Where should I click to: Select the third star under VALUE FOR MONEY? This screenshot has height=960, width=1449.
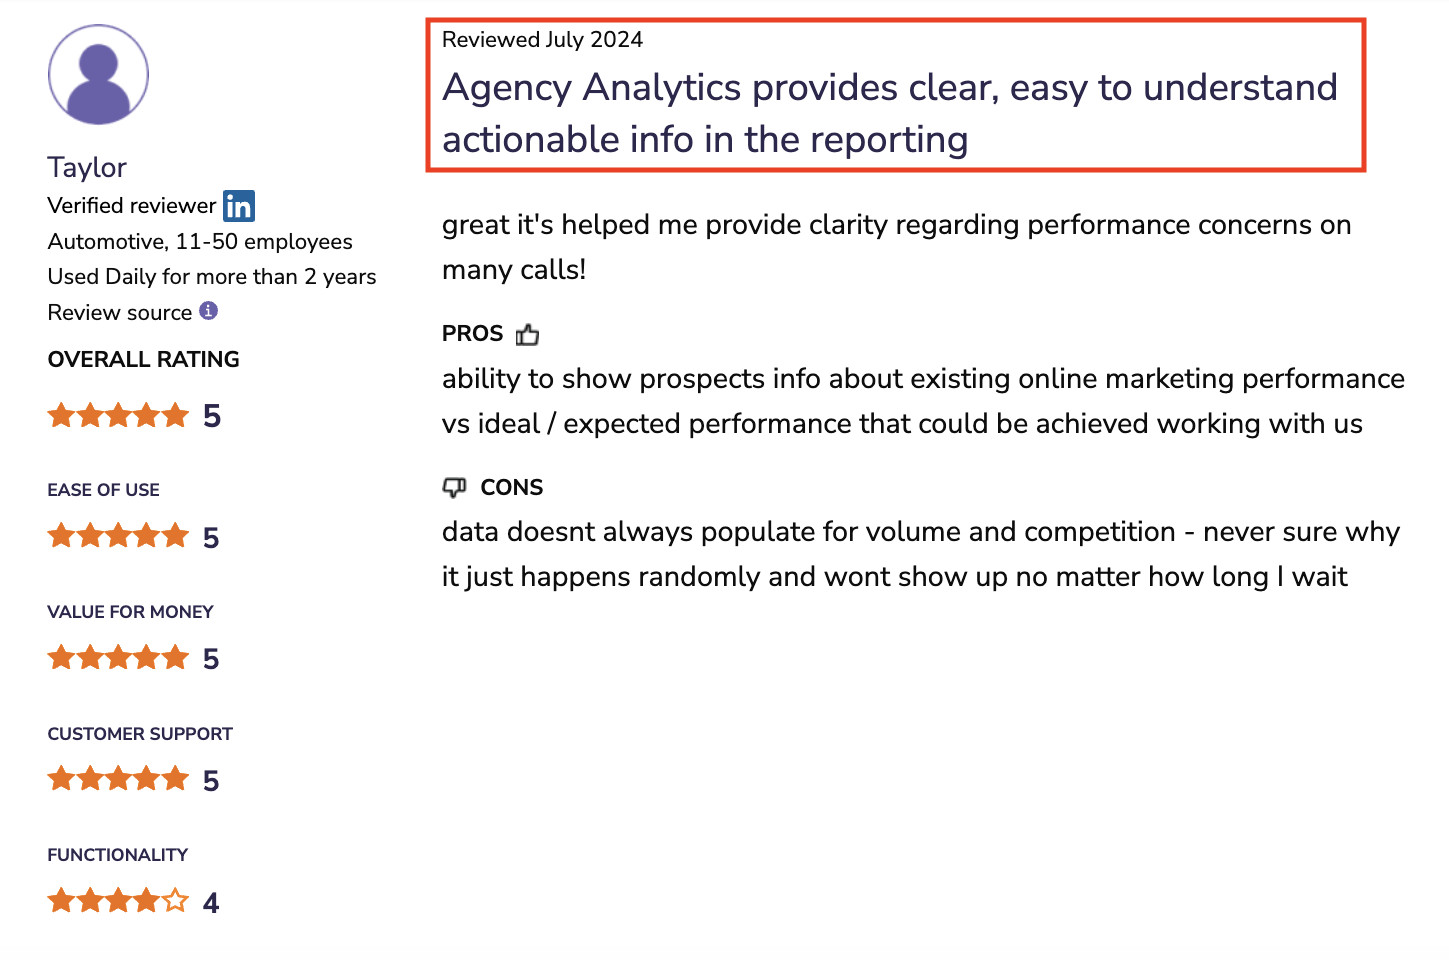pos(118,657)
